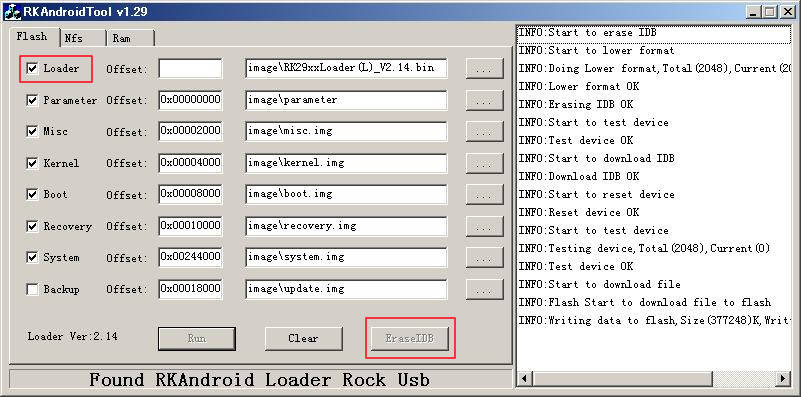Click the image\system.img path field
Viewport: 801px width, 397px height.
tap(346, 258)
